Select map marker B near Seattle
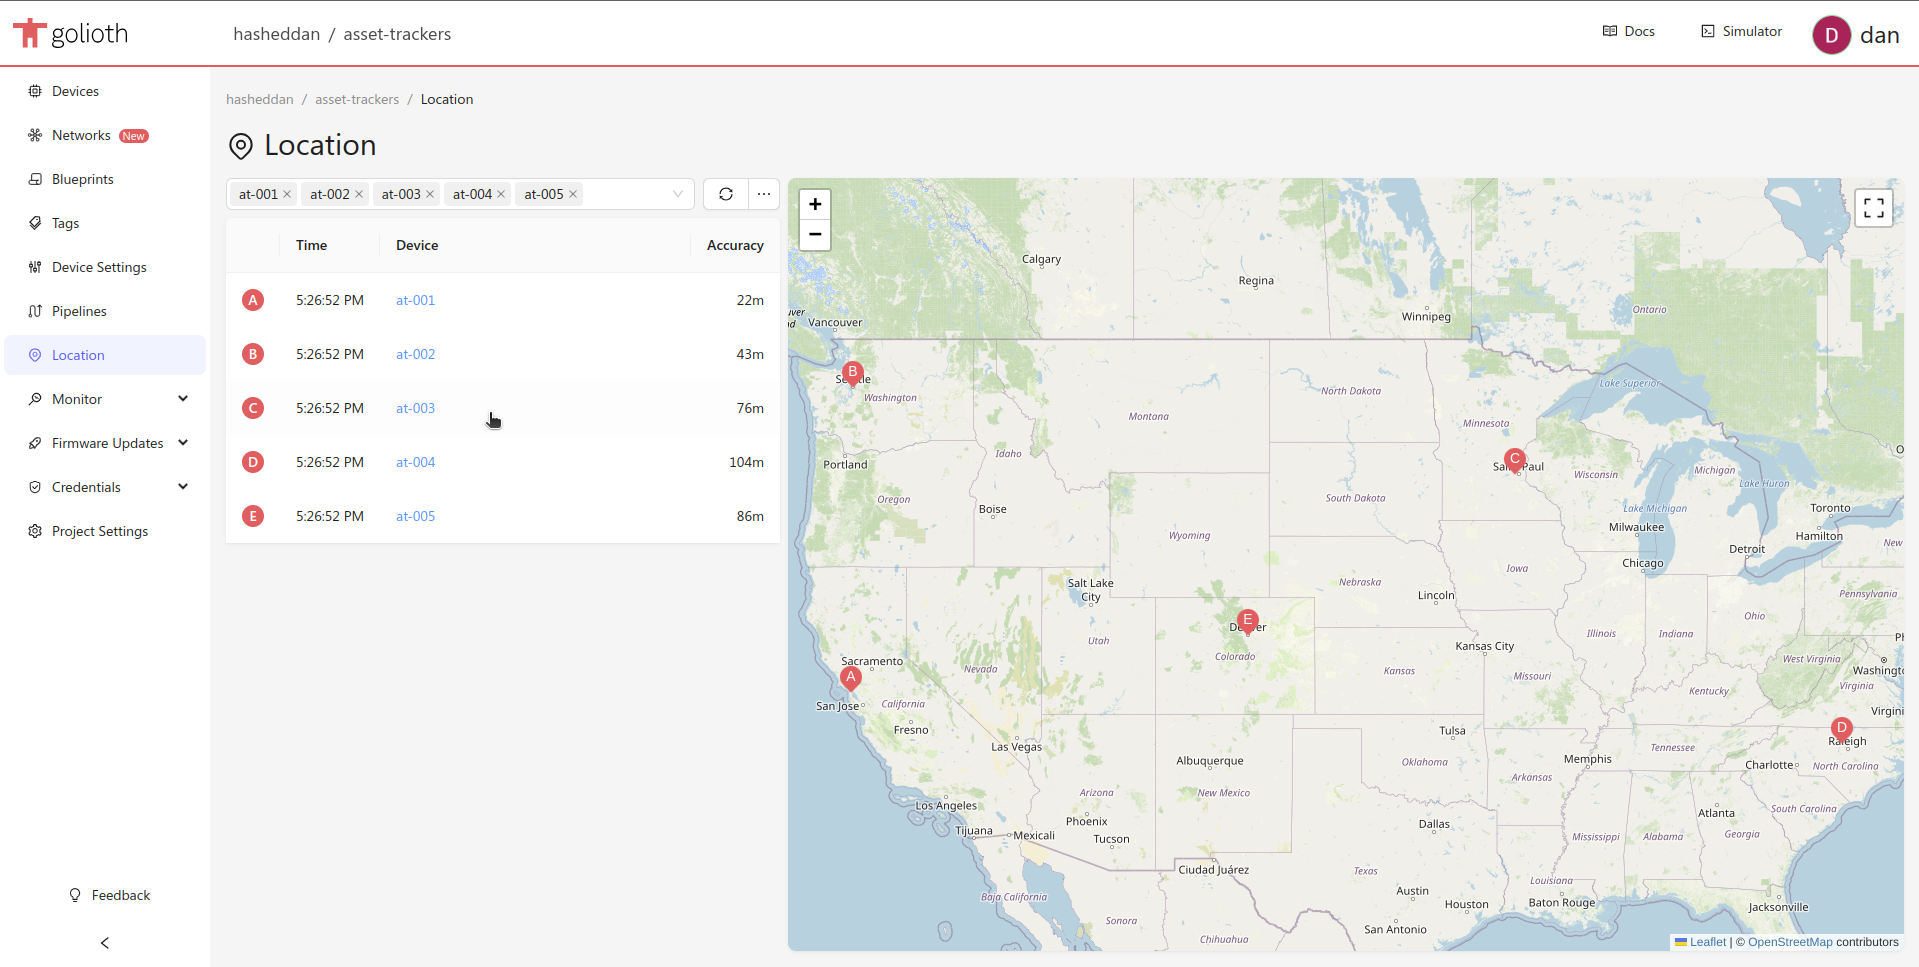 coord(853,373)
